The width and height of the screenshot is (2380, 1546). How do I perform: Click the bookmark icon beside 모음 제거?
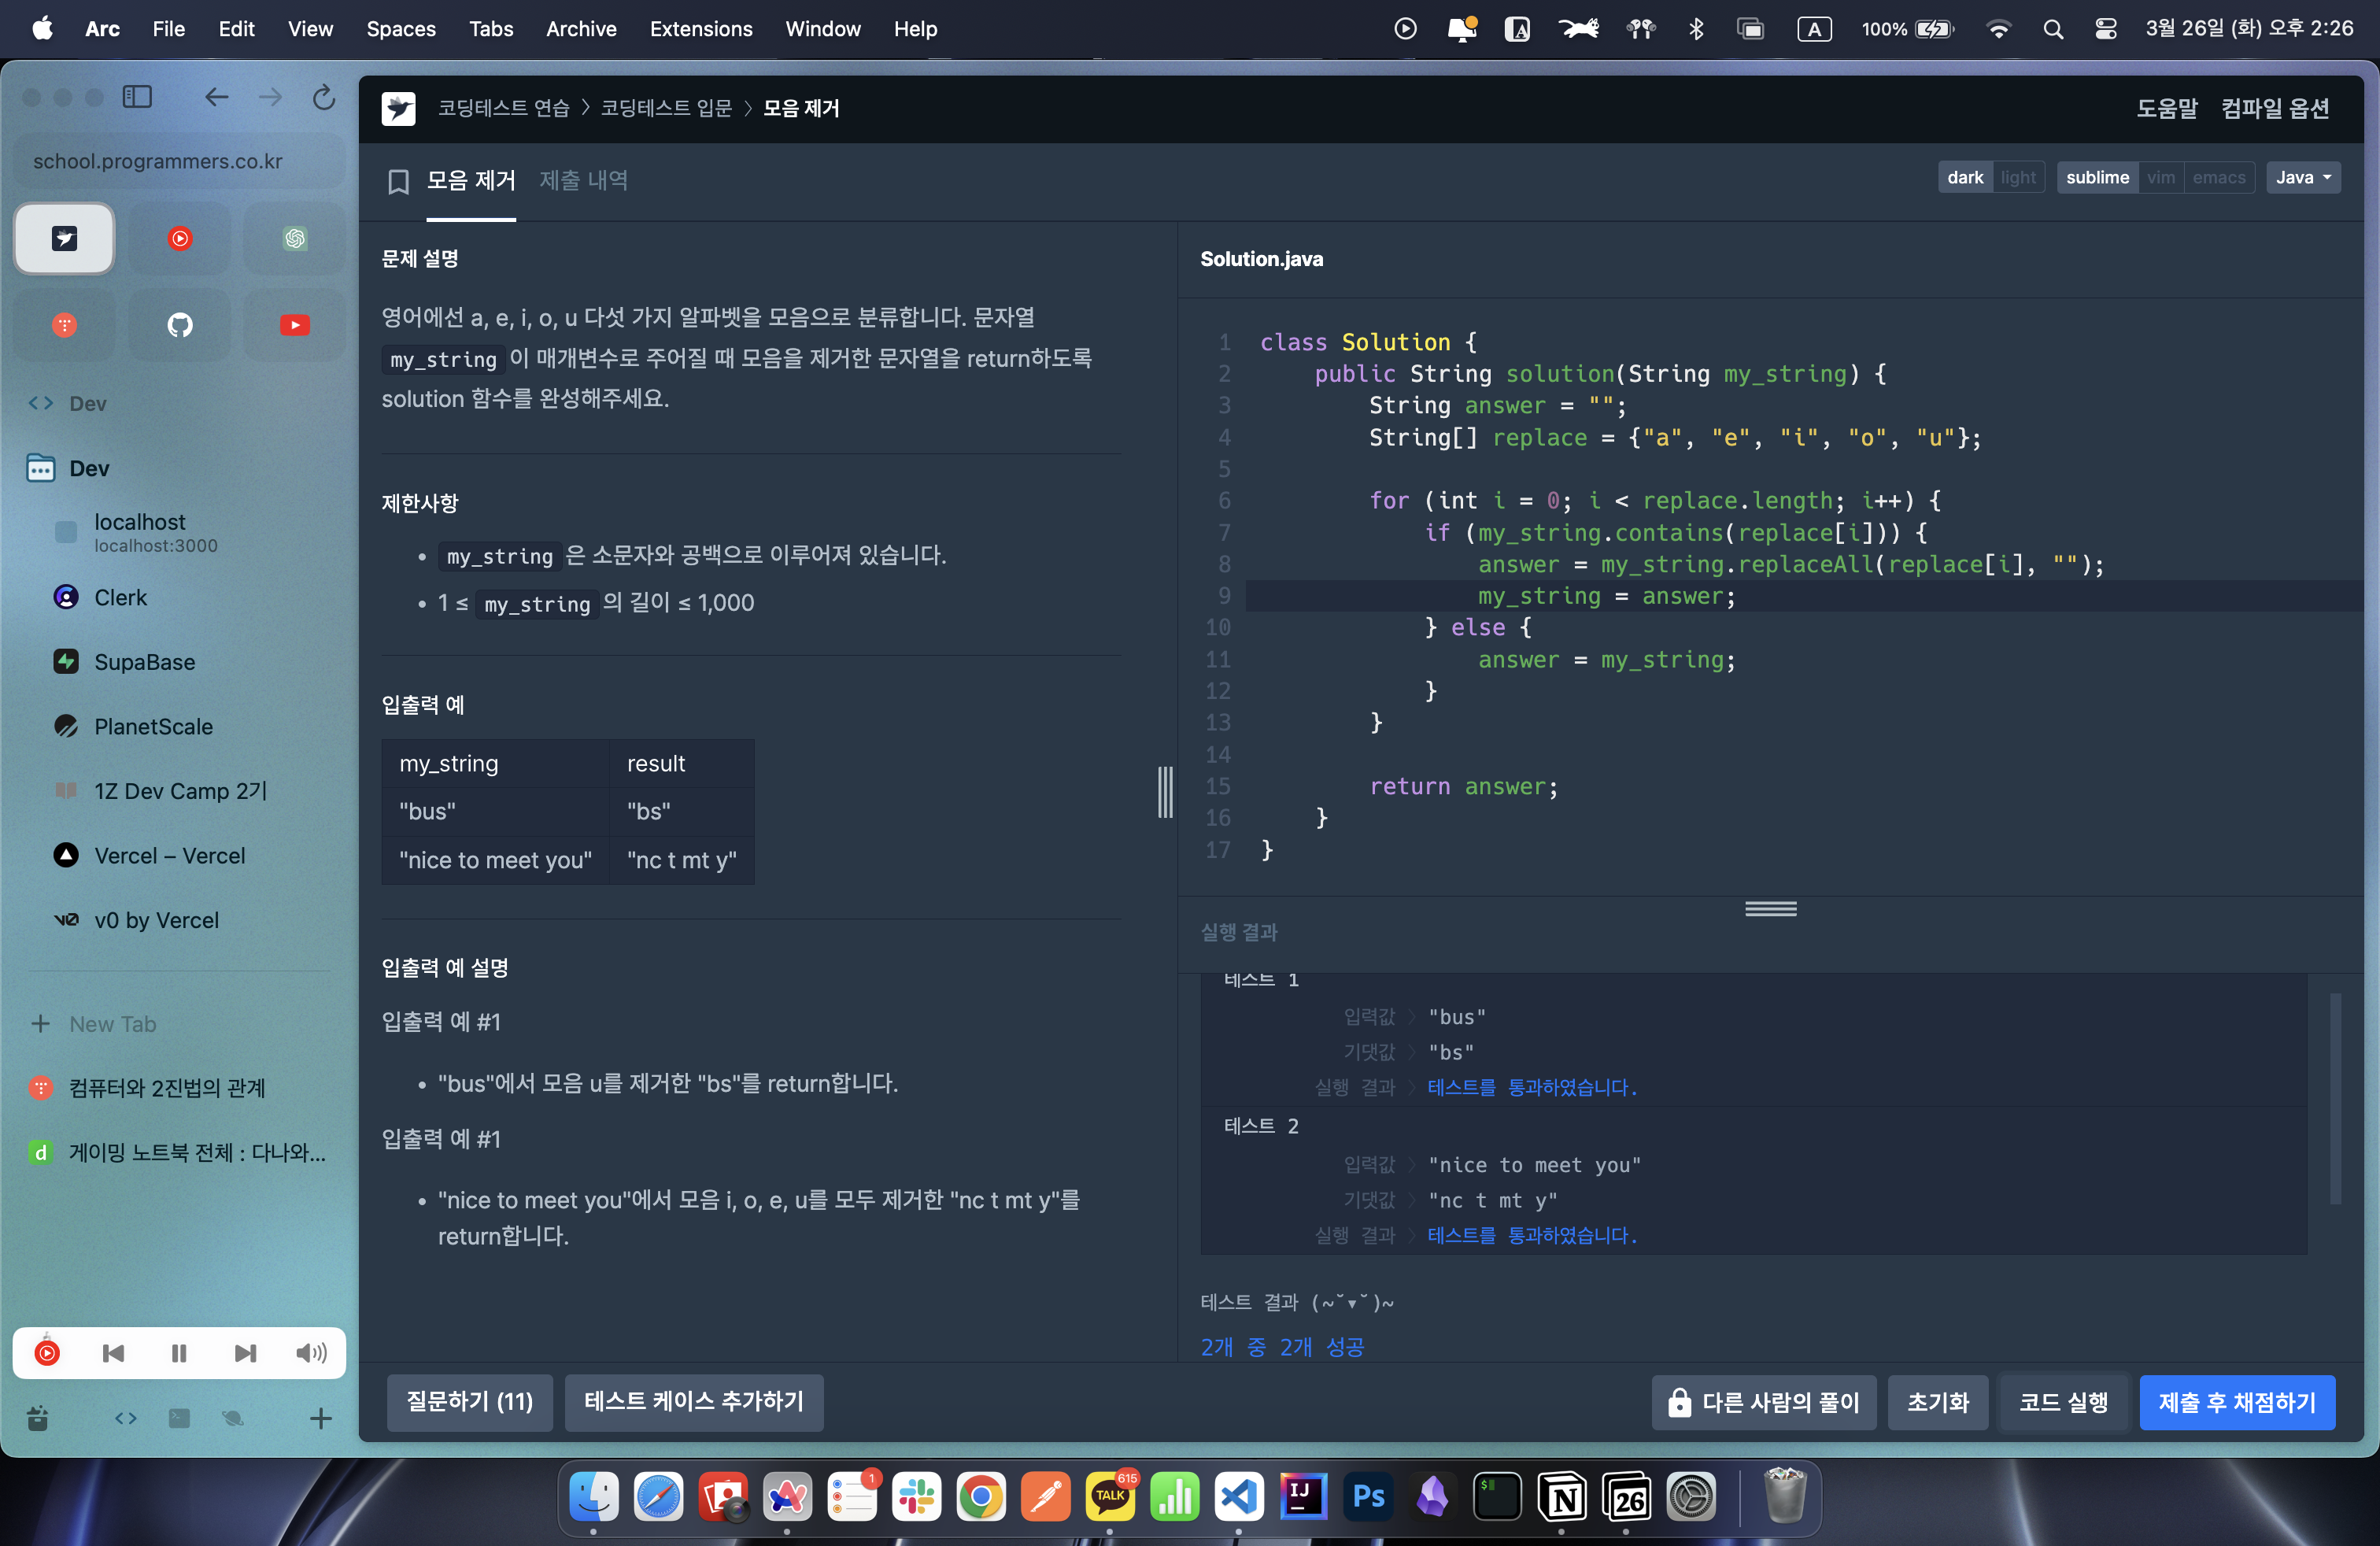click(398, 181)
